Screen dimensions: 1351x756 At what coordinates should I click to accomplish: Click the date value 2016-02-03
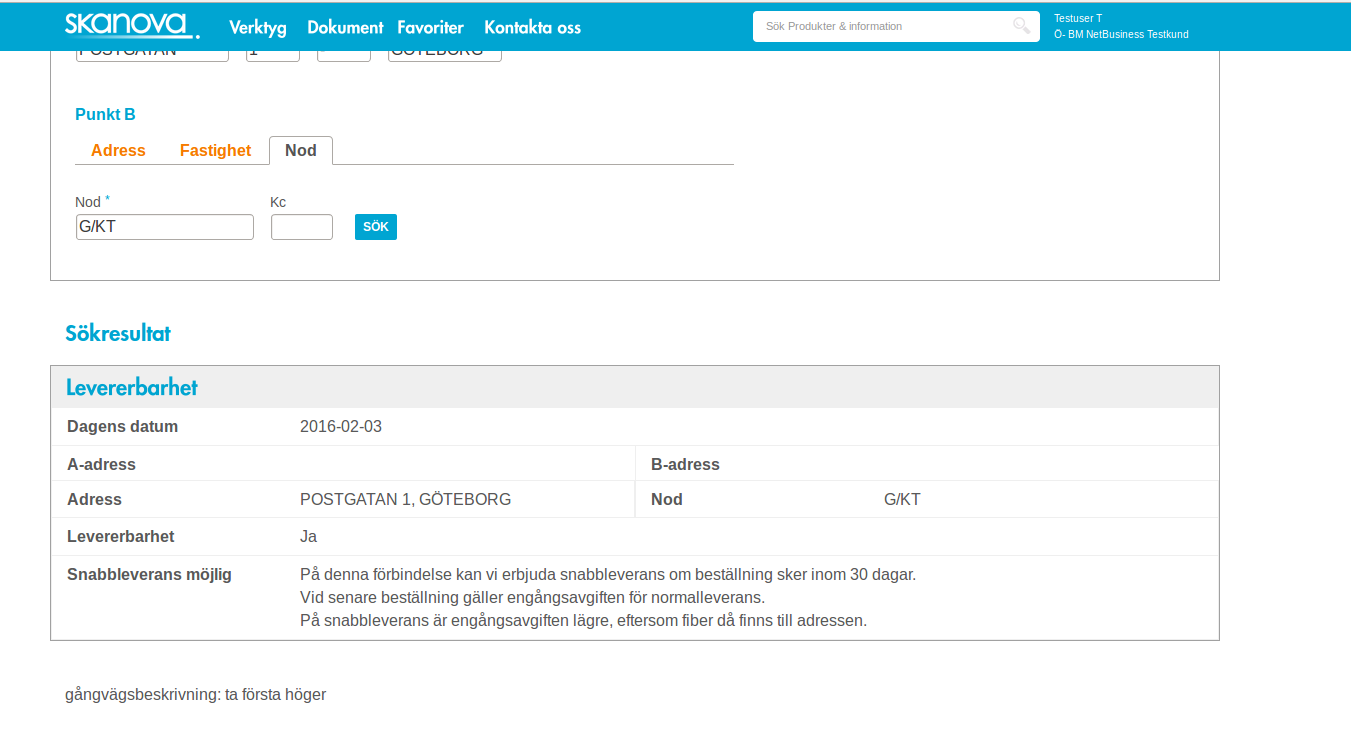[x=341, y=427]
